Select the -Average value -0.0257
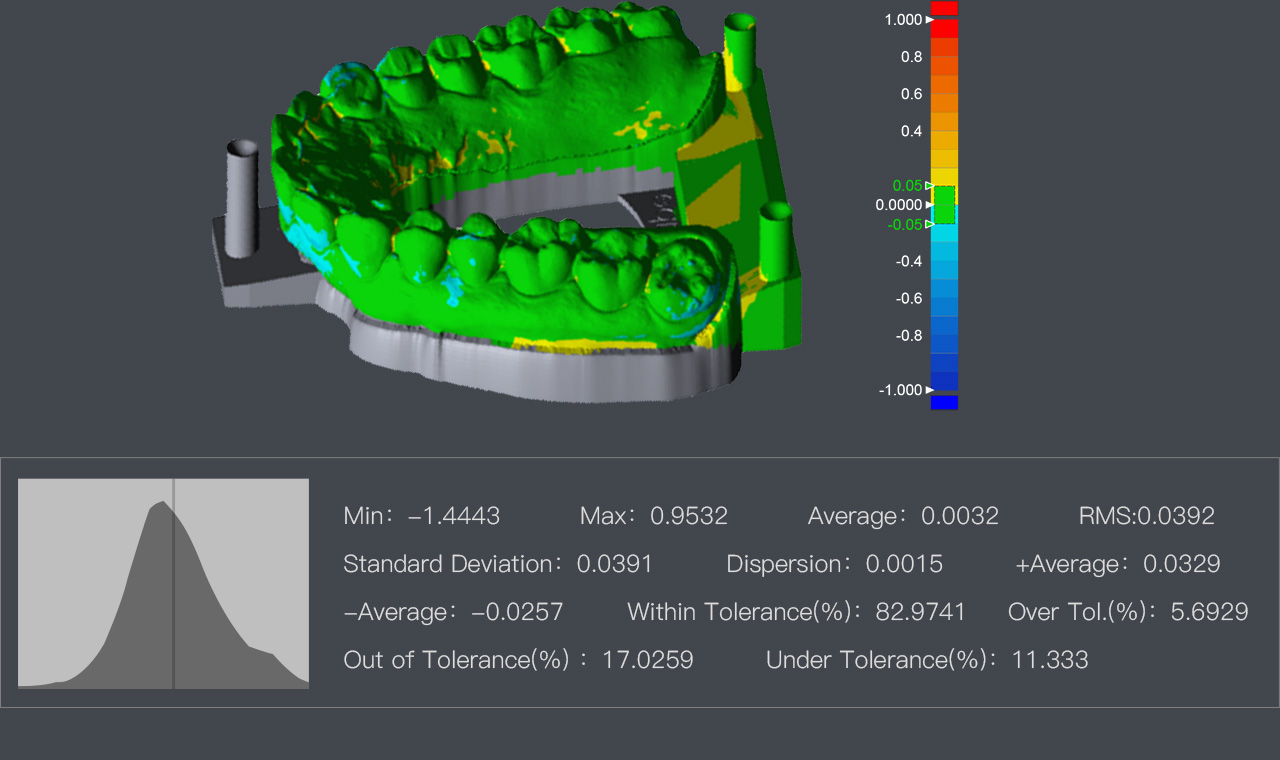1280x760 pixels. (x=517, y=612)
